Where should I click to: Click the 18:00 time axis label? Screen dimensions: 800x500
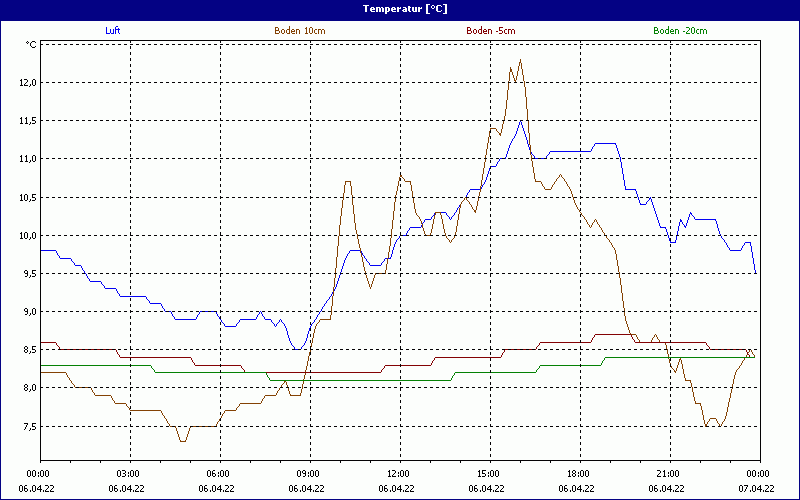click(x=577, y=474)
